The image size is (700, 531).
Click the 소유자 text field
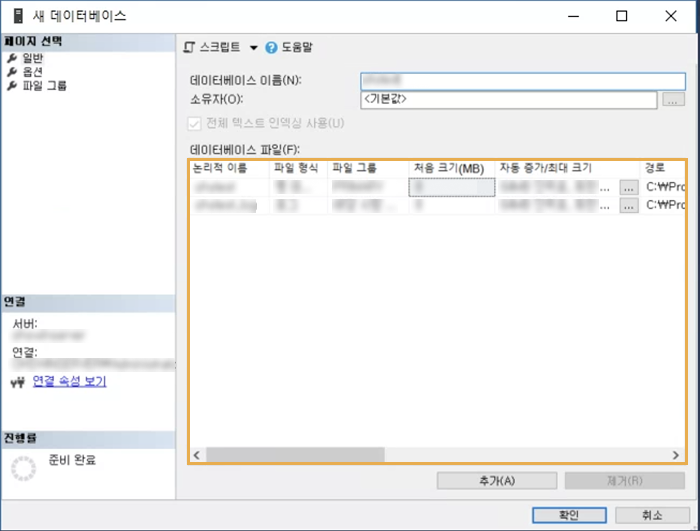(x=508, y=99)
